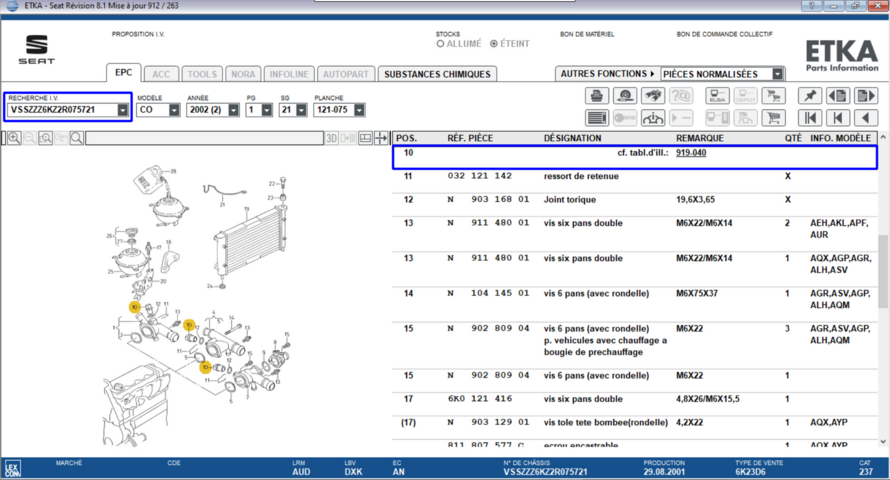
Task: Click the illustration search input field
Action: tap(204, 138)
